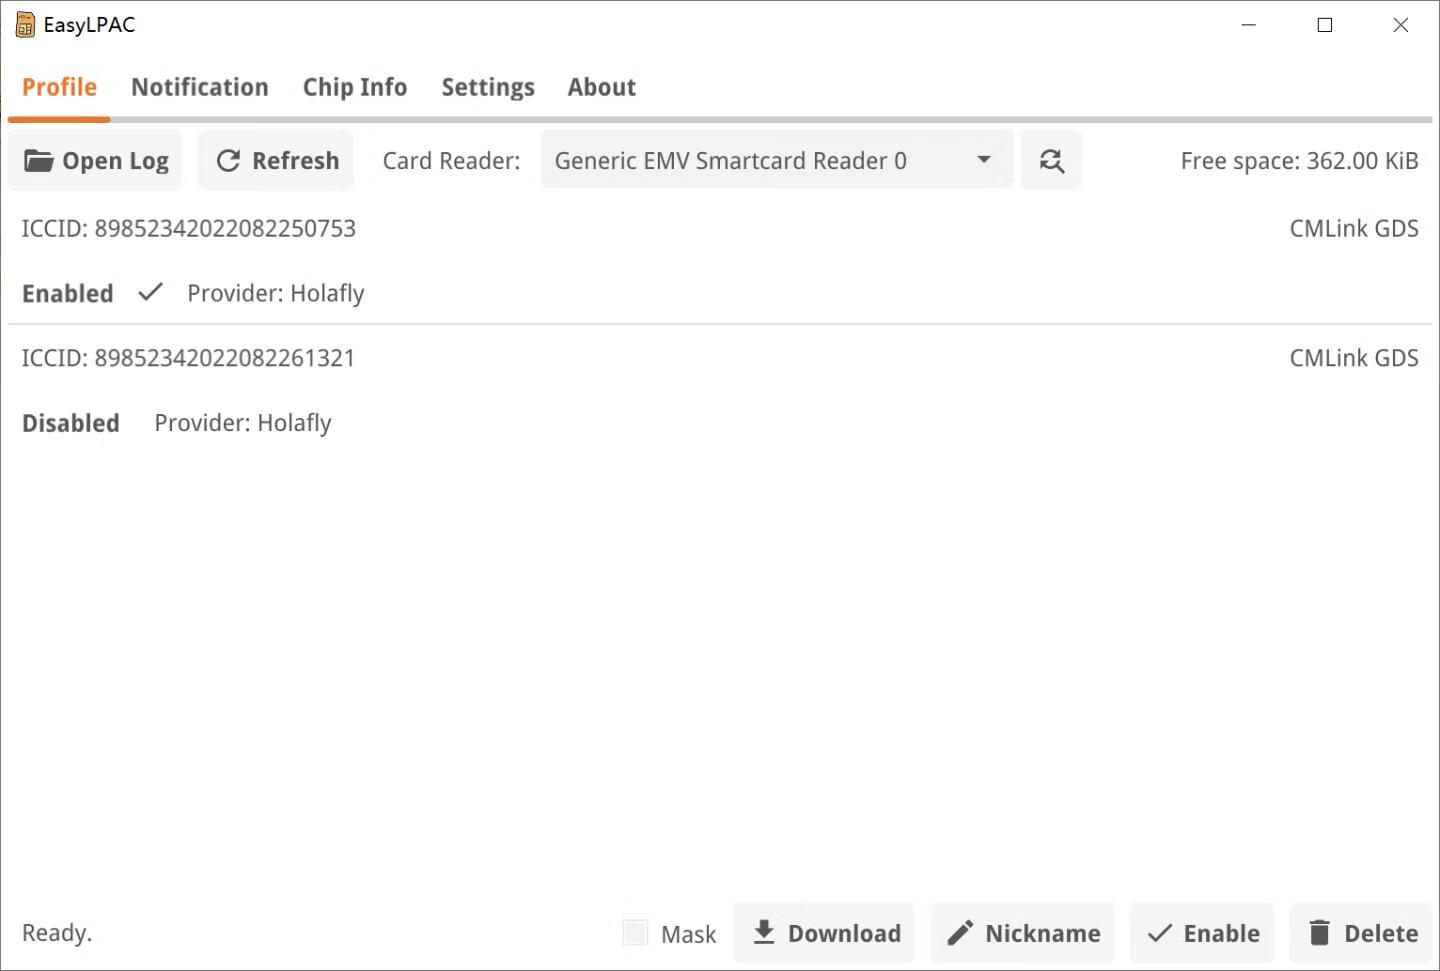Open the About tab
This screenshot has width=1440, height=971.
tap(601, 88)
